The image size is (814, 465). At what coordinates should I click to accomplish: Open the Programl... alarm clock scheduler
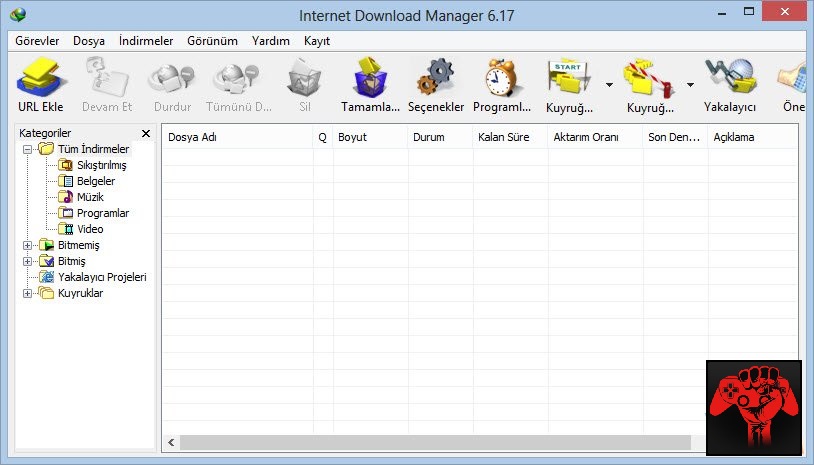[x=501, y=78]
